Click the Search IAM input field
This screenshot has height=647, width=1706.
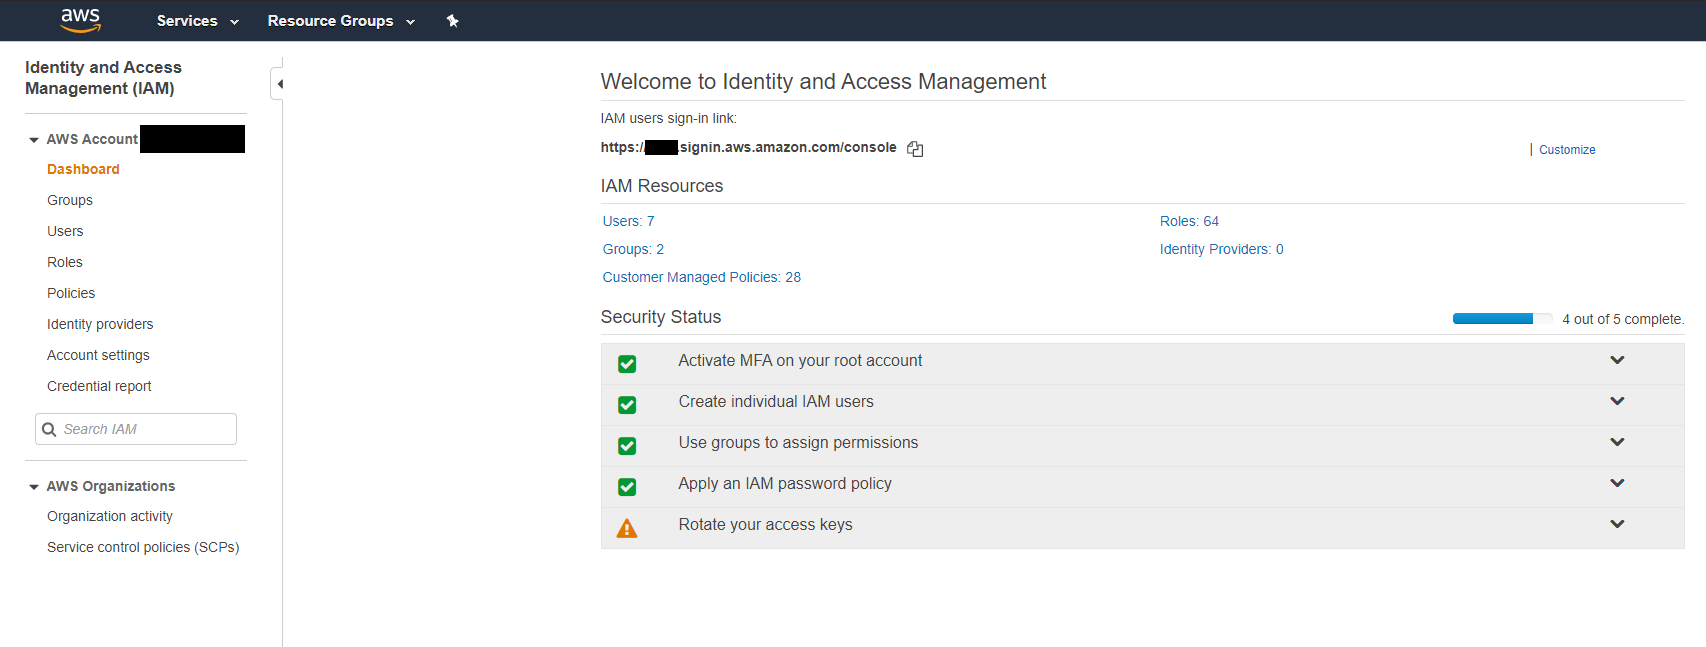click(145, 429)
